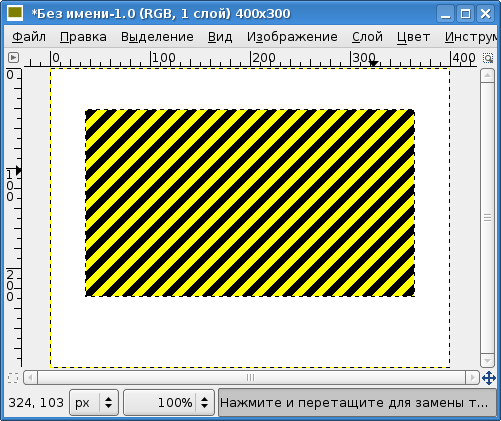Click the navigation cross-arrows icon at bottom right
Image resolution: width=501 pixels, height=421 pixels.
pyautogui.click(x=489, y=378)
